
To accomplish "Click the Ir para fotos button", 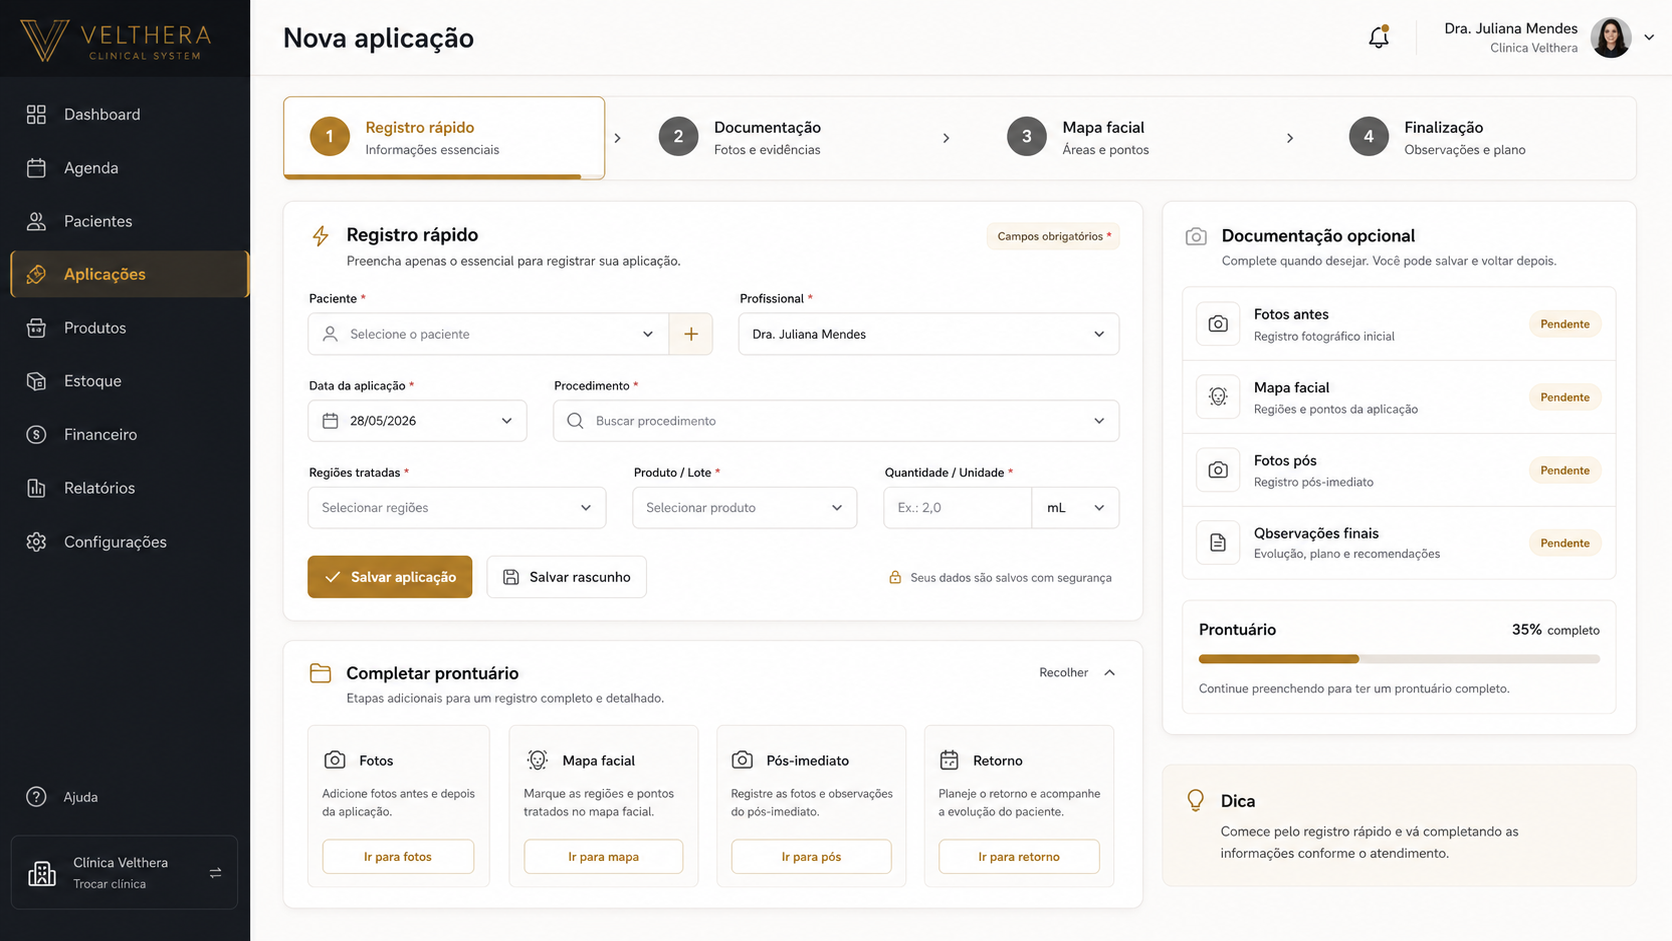I will click(x=398, y=857).
